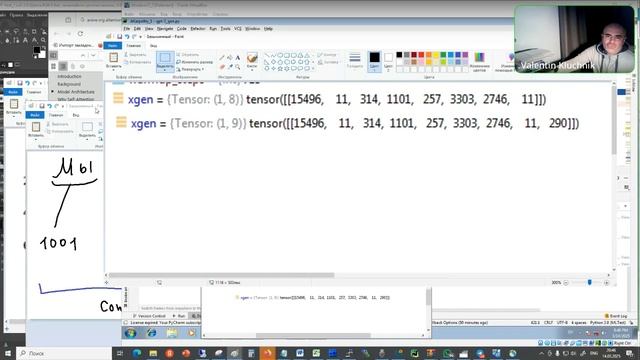This screenshot has height=360, width=640.
Task: Click the zoom out minus in Paint
Action: [566, 282]
